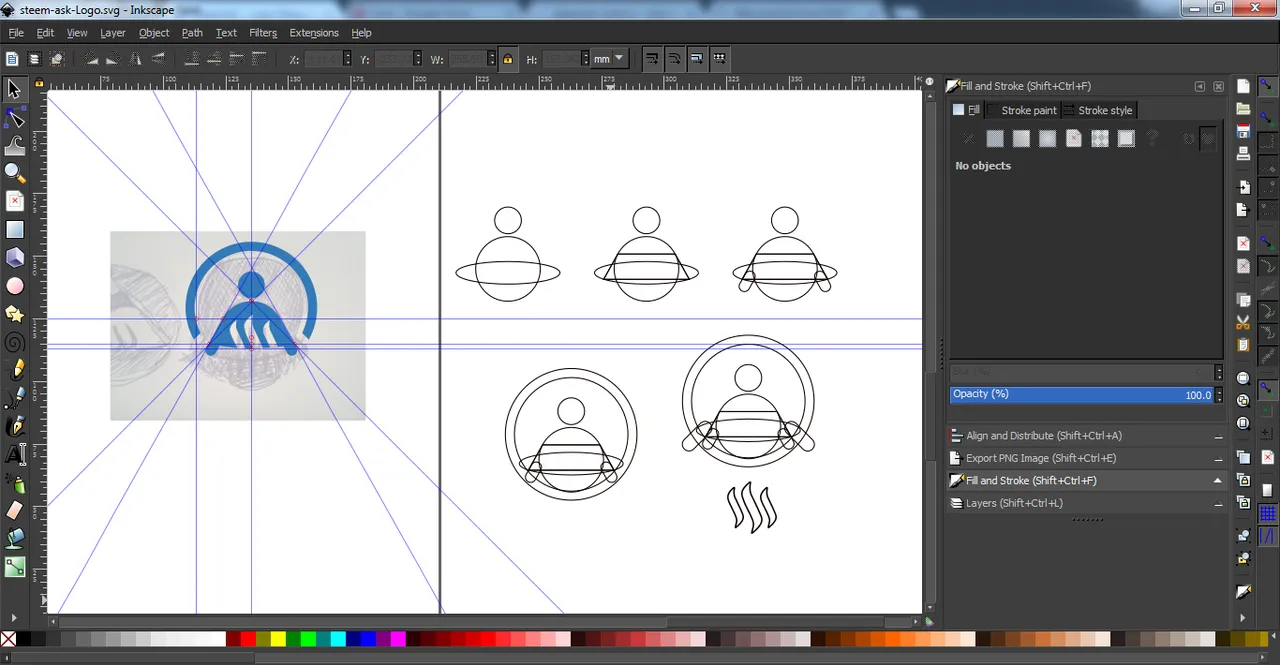Image resolution: width=1280 pixels, height=665 pixels.
Task: Select the Eraser tool
Action: [14, 510]
